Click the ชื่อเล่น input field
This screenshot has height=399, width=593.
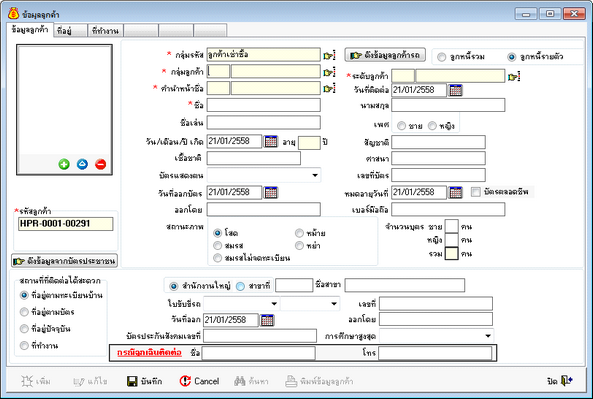(x=264, y=123)
